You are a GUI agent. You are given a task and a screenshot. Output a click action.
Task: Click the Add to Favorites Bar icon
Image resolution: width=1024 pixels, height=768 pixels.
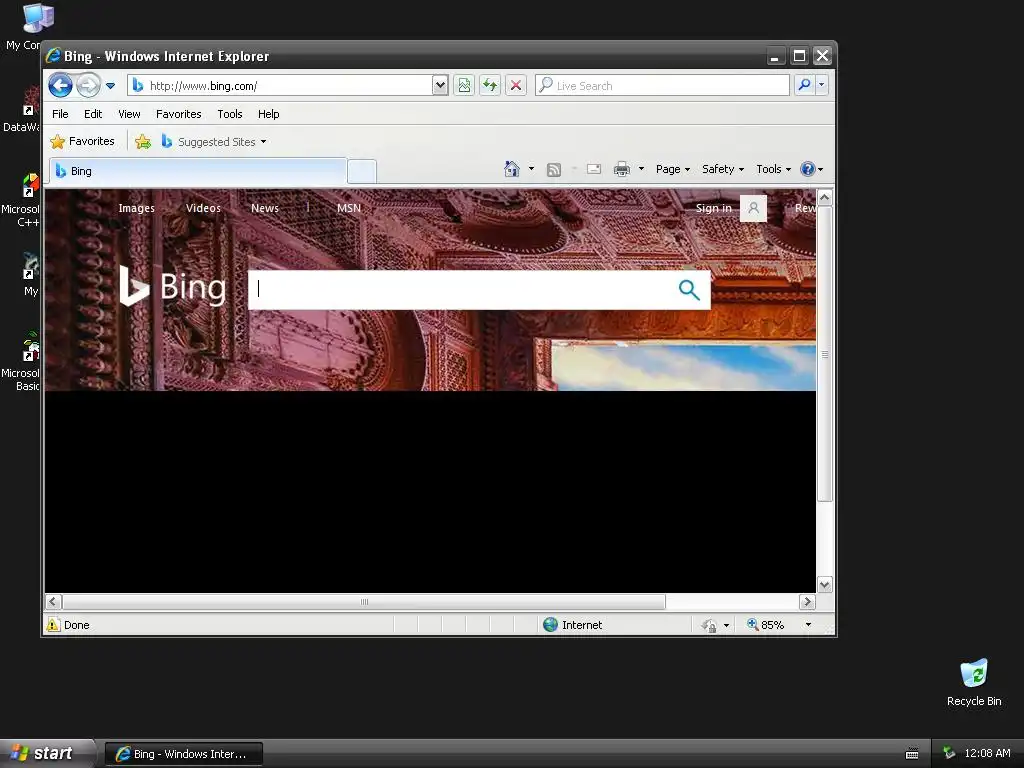click(143, 142)
